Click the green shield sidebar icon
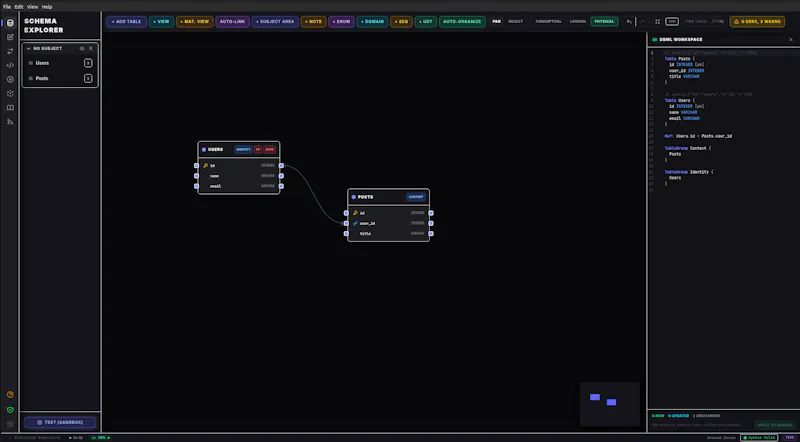 coord(10,409)
